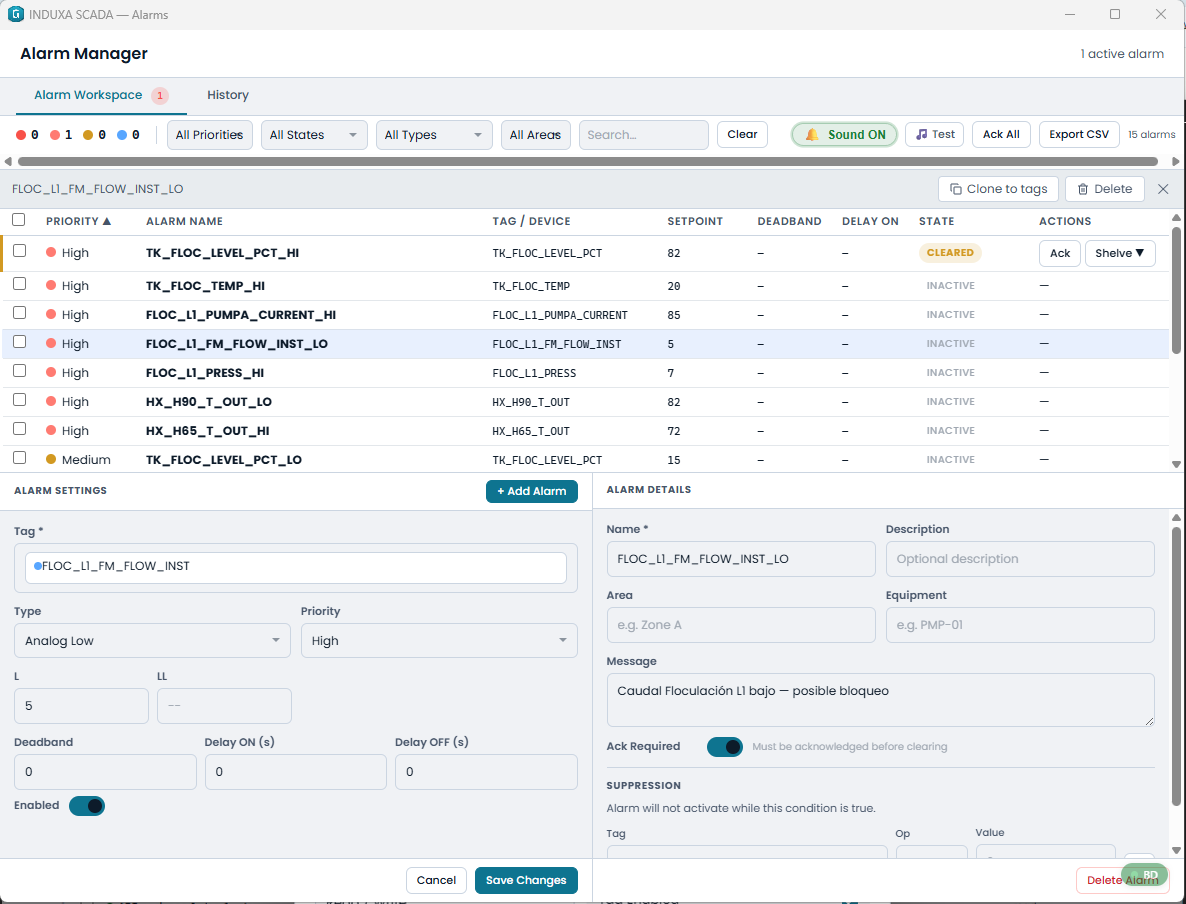Click the Save Changes button
Viewport: 1186px width, 904px height.
[526, 881]
